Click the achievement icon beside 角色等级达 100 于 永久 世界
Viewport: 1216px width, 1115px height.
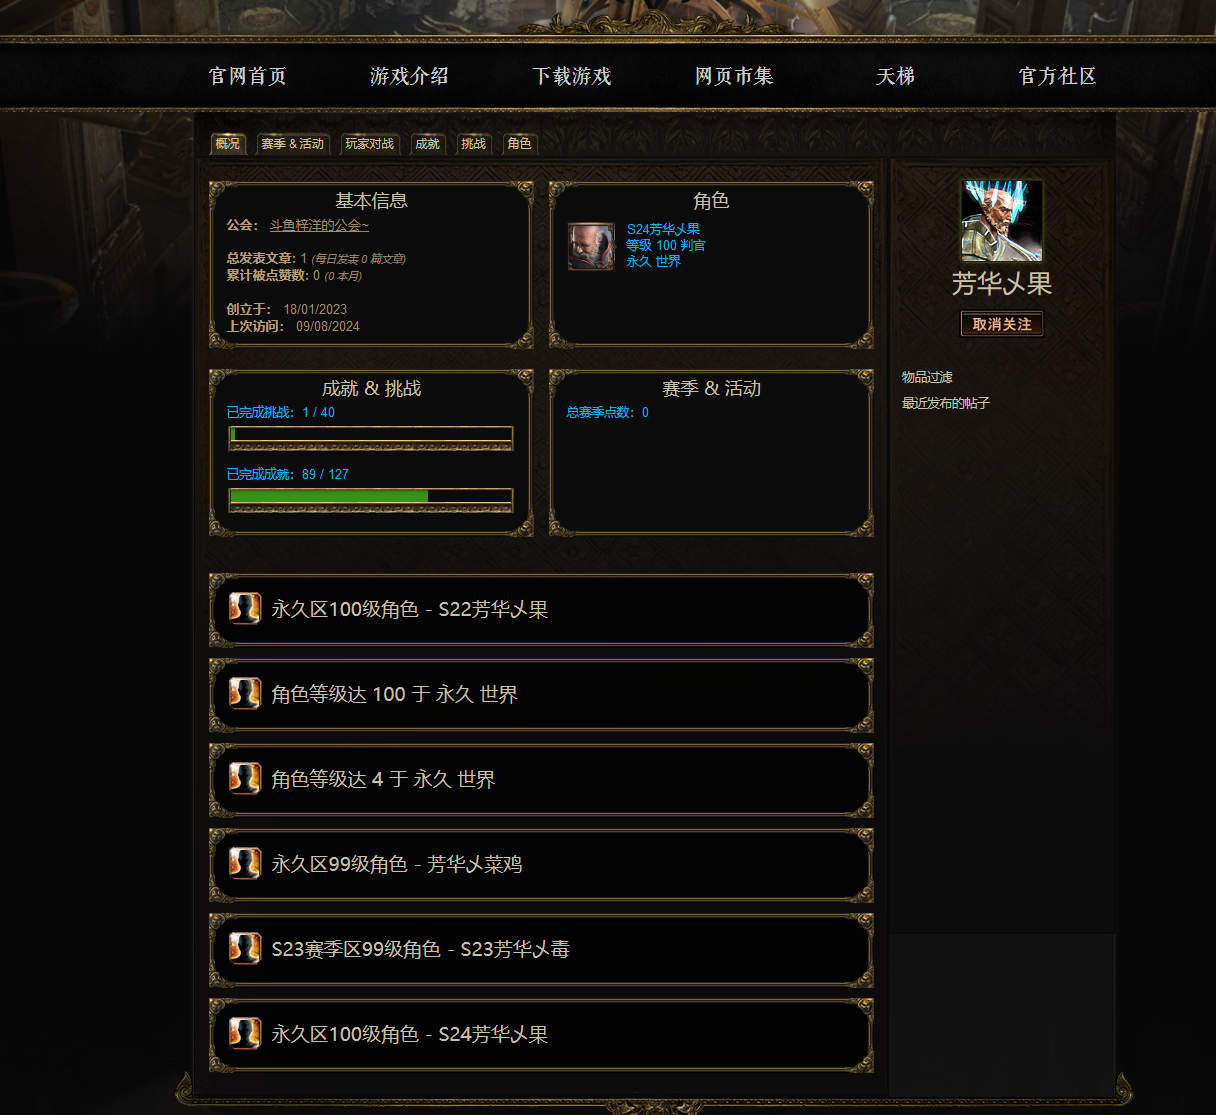click(x=245, y=693)
